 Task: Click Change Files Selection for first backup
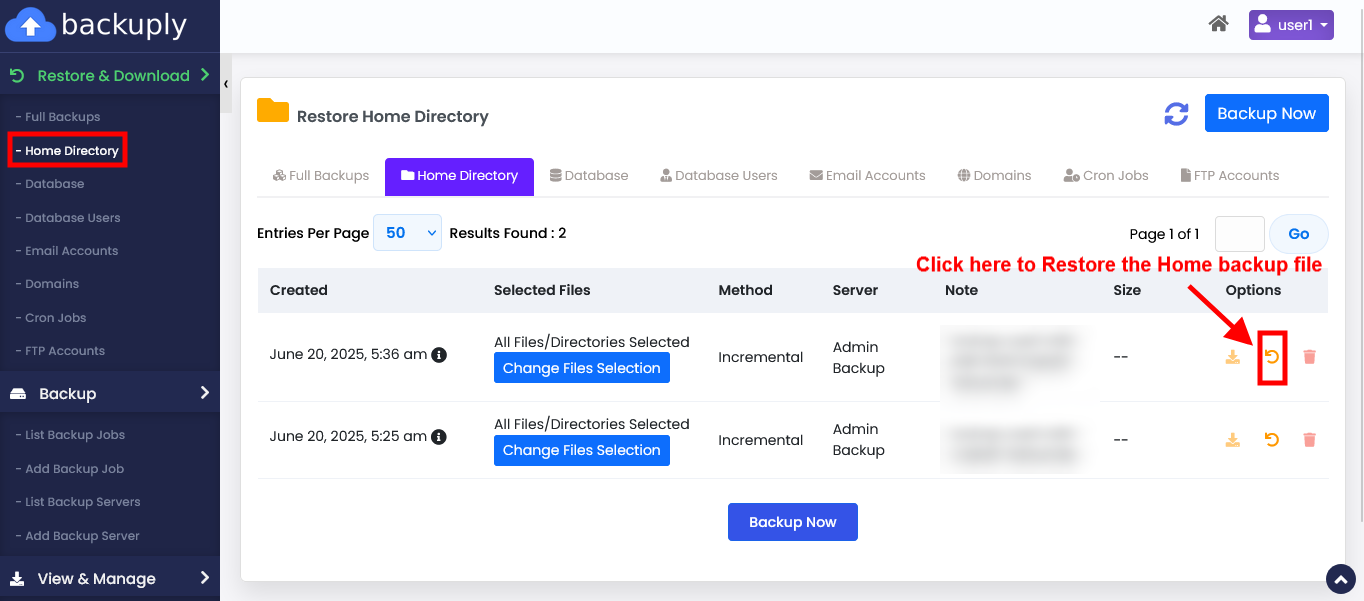pyautogui.click(x=581, y=368)
